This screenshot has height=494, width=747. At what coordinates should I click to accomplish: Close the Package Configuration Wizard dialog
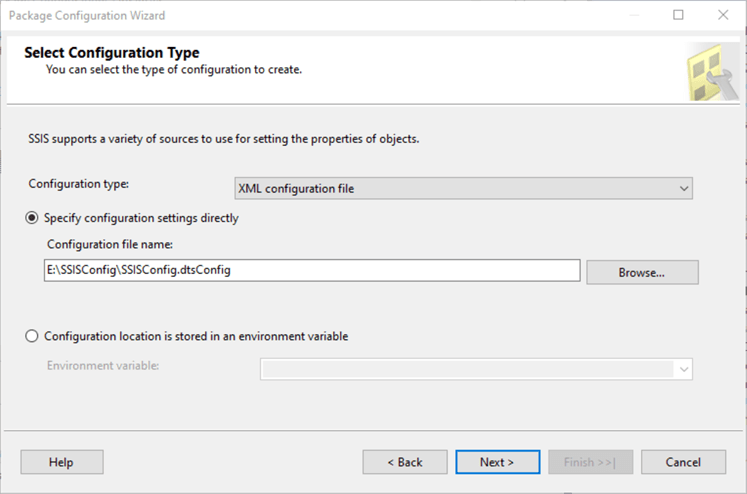pyautogui.click(x=723, y=15)
